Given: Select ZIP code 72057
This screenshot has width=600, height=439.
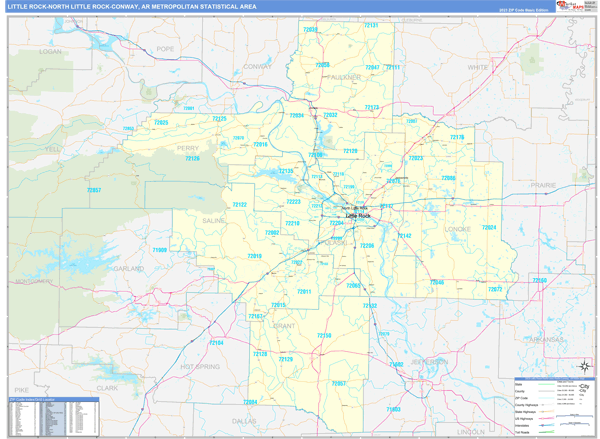Looking at the screenshot, I should [339, 384].
